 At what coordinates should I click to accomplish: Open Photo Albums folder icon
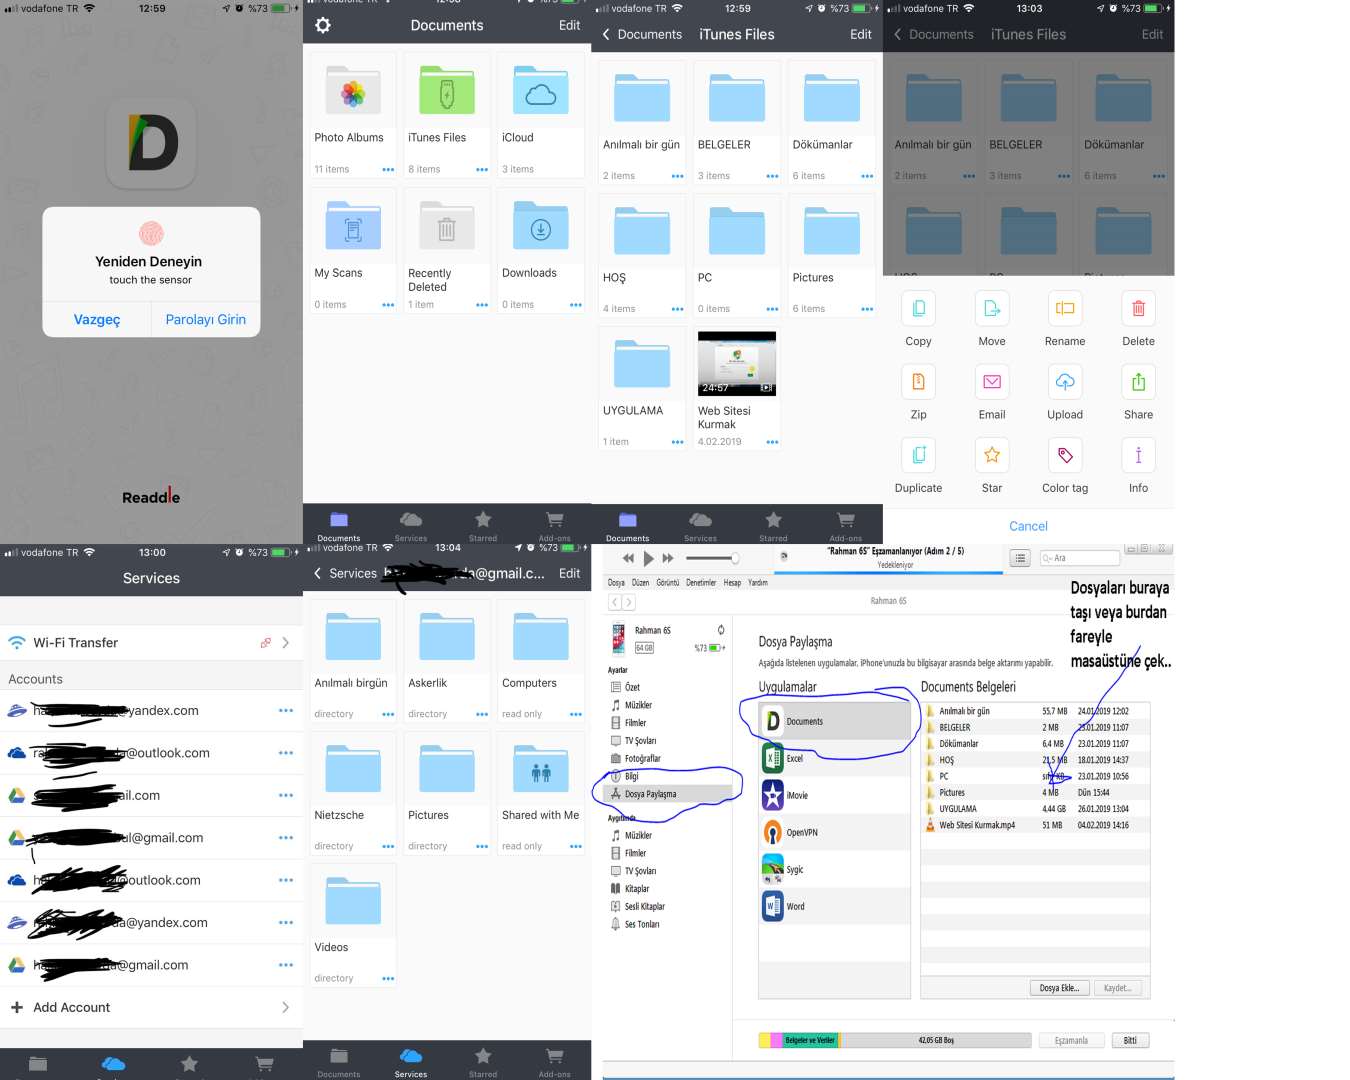coord(353,91)
